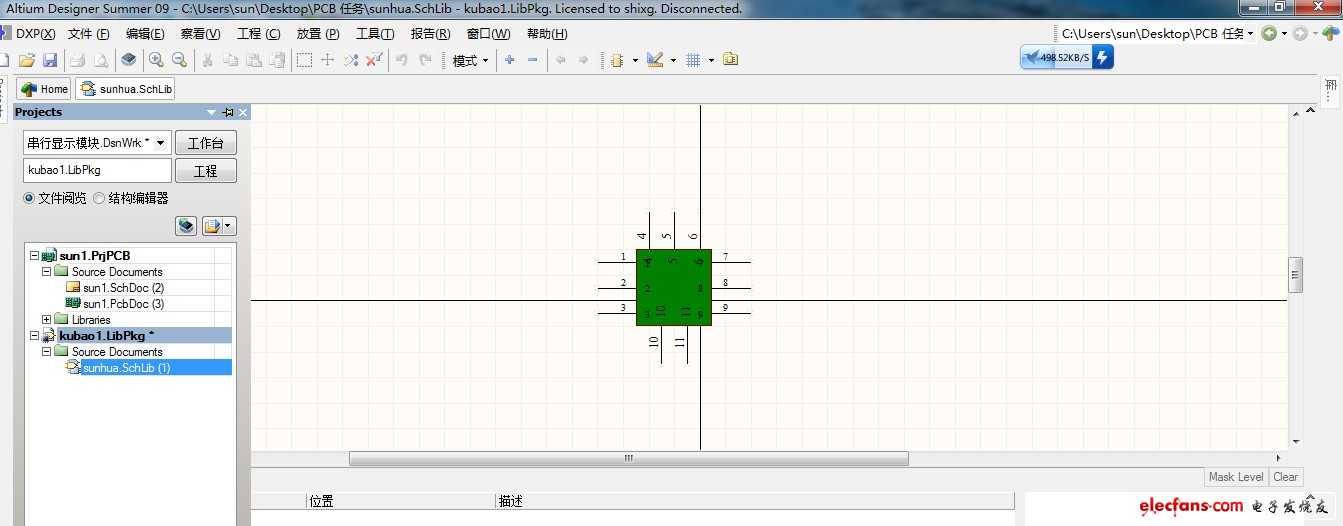The width and height of the screenshot is (1343, 526).
Task: Open the dropdown arrow next to the grid icon
Action: [711, 60]
